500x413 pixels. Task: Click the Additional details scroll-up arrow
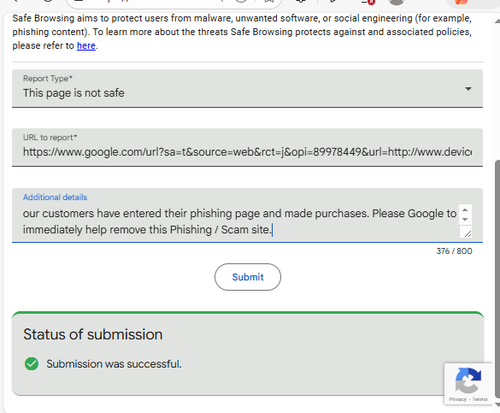(465, 210)
